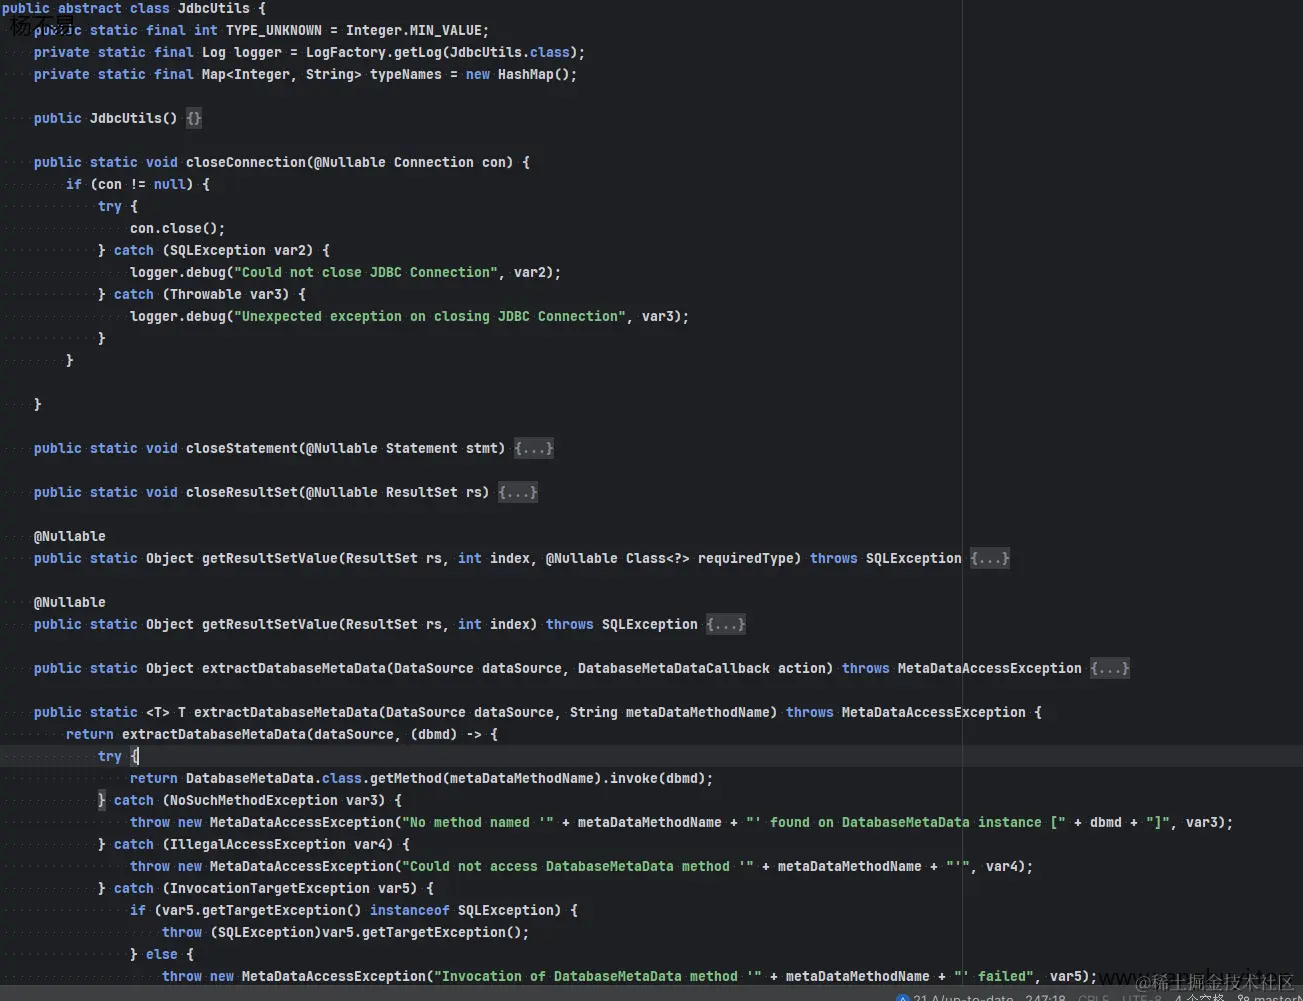
Task: Click the instanceof keyword
Action: click(410, 910)
